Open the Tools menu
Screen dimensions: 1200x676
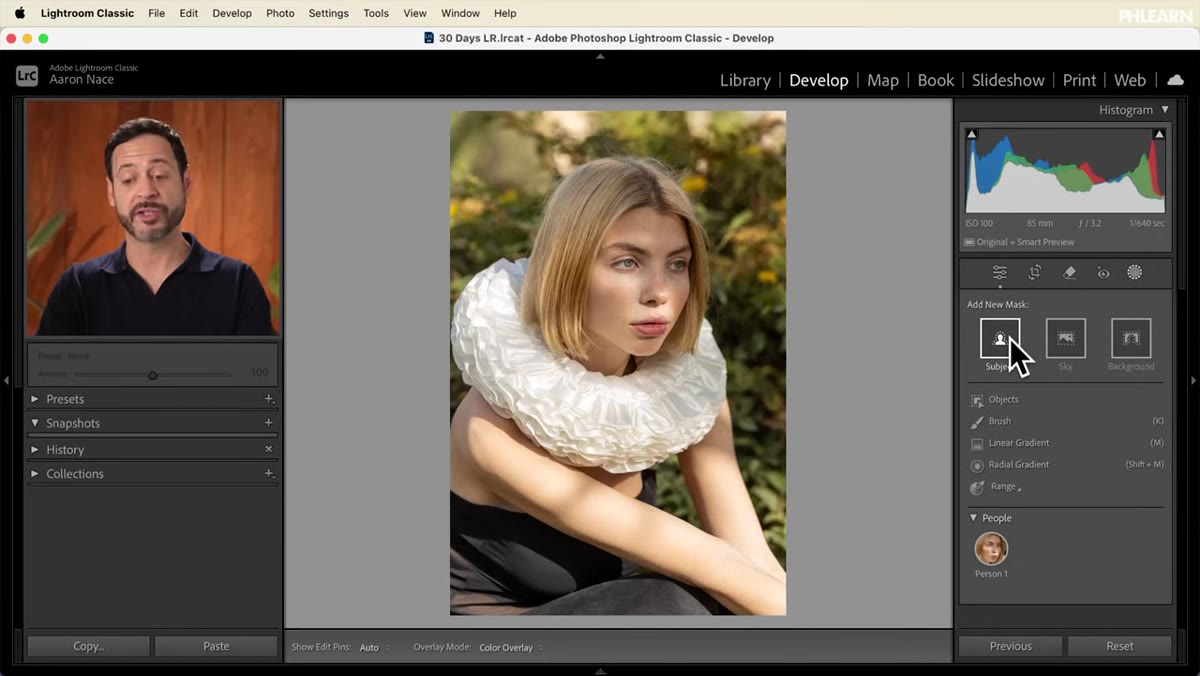(x=376, y=13)
